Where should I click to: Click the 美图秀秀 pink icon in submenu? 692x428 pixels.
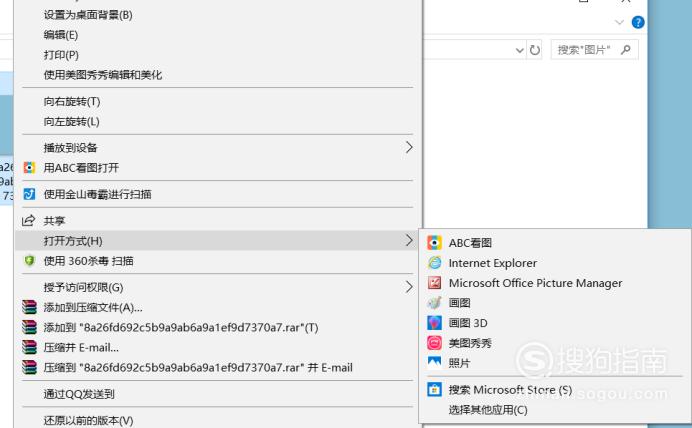point(434,343)
